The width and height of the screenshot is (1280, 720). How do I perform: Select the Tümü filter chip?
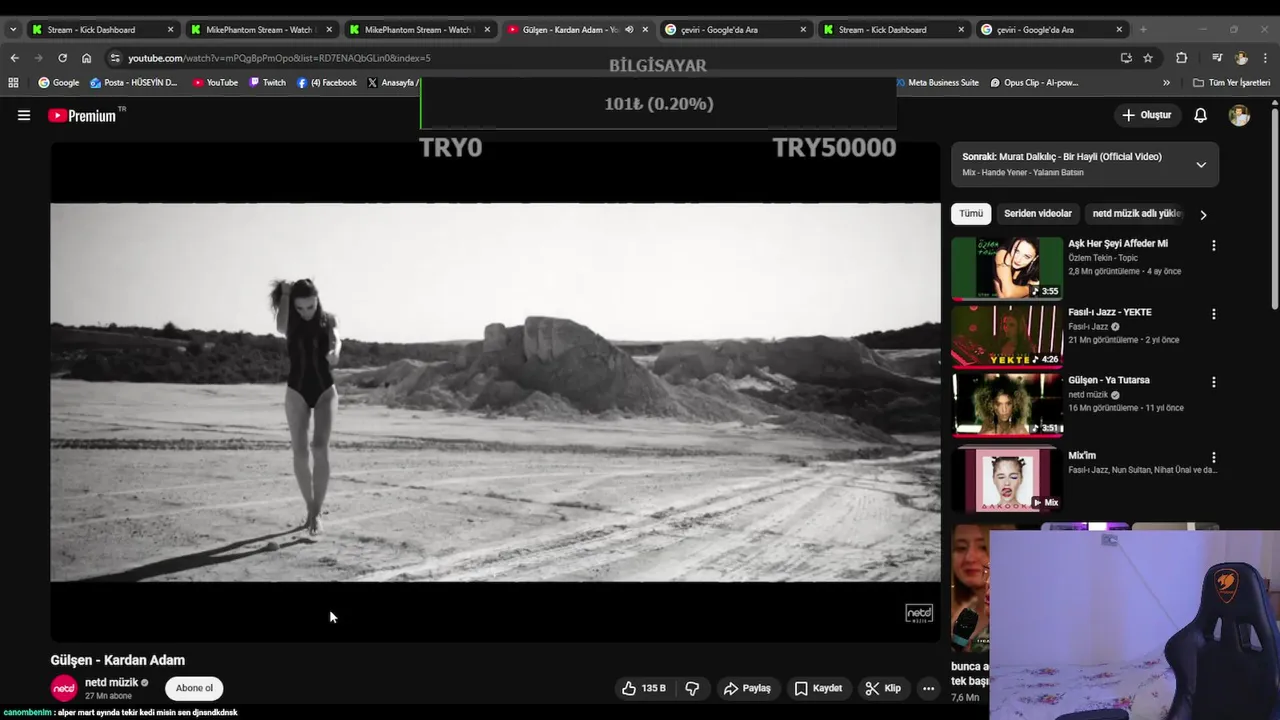coord(971,213)
